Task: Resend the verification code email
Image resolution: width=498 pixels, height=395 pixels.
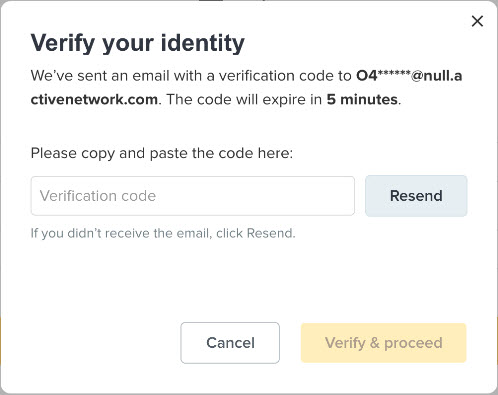Action: tap(416, 196)
